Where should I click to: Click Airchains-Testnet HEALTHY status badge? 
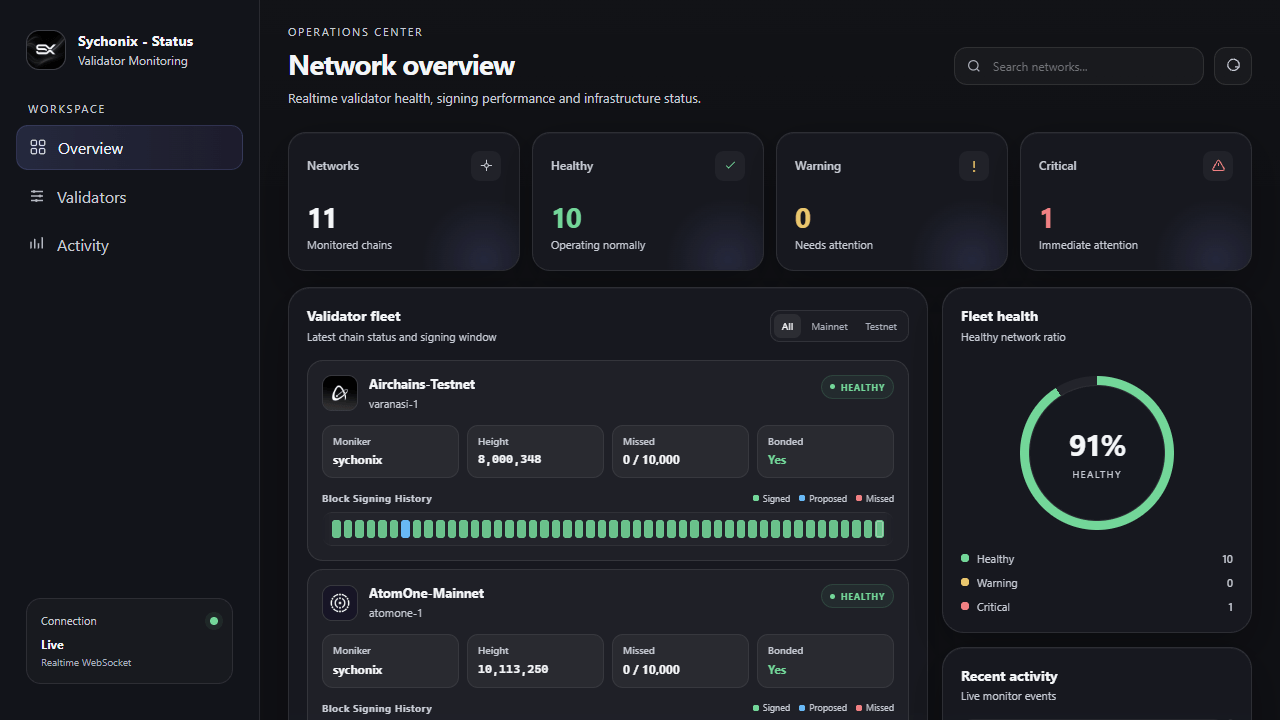(x=857, y=387)
